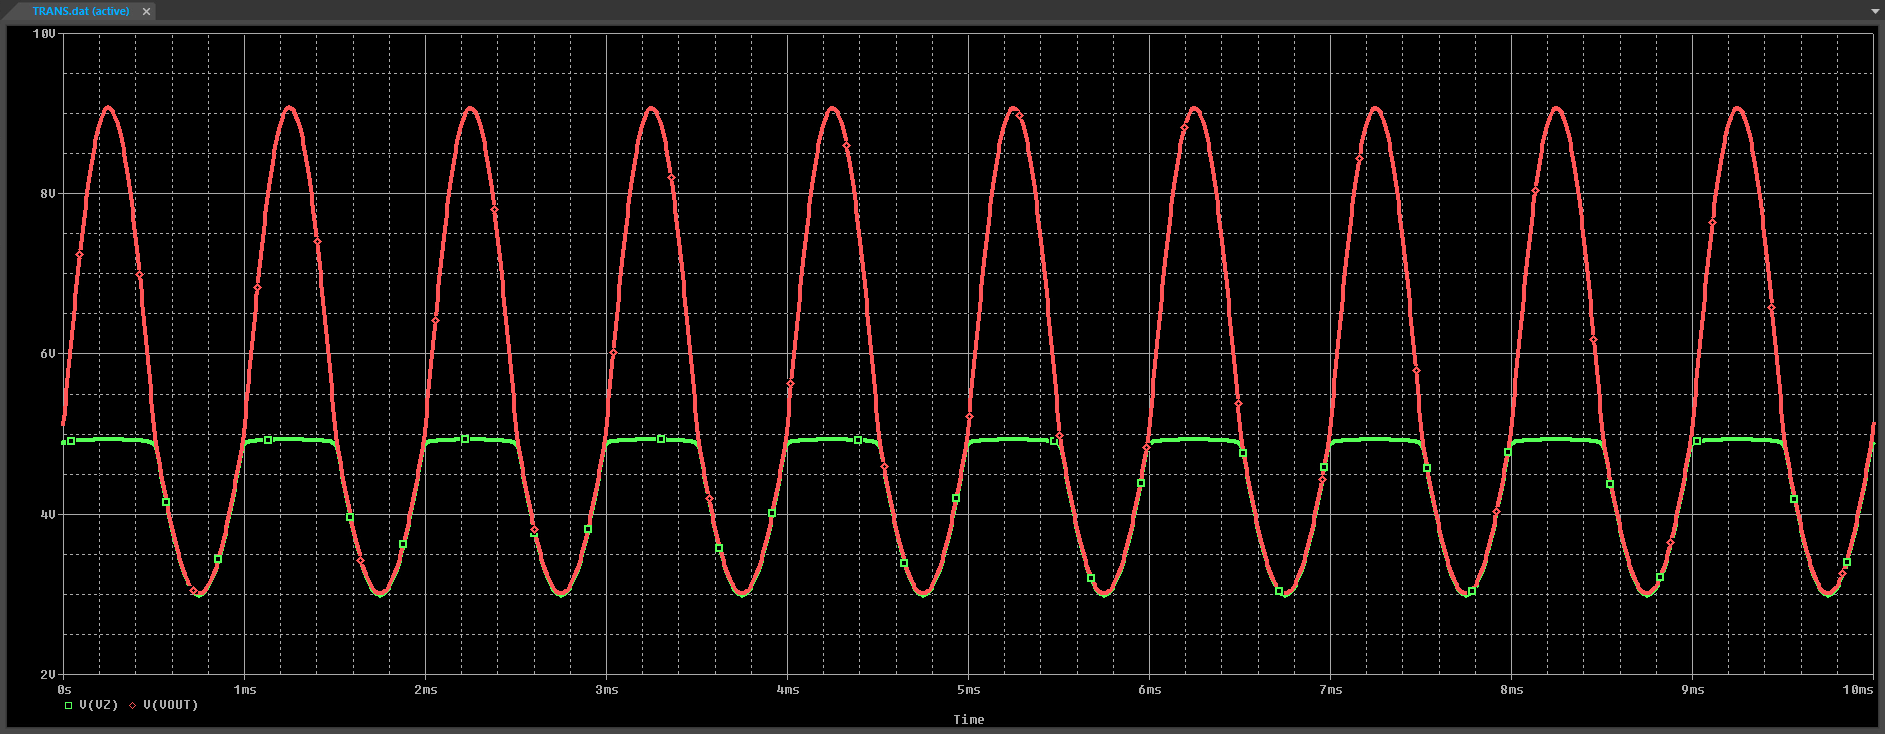Click the 6V label on the Y axis
Screen dimensions: 1885x734
pos(48,354)
